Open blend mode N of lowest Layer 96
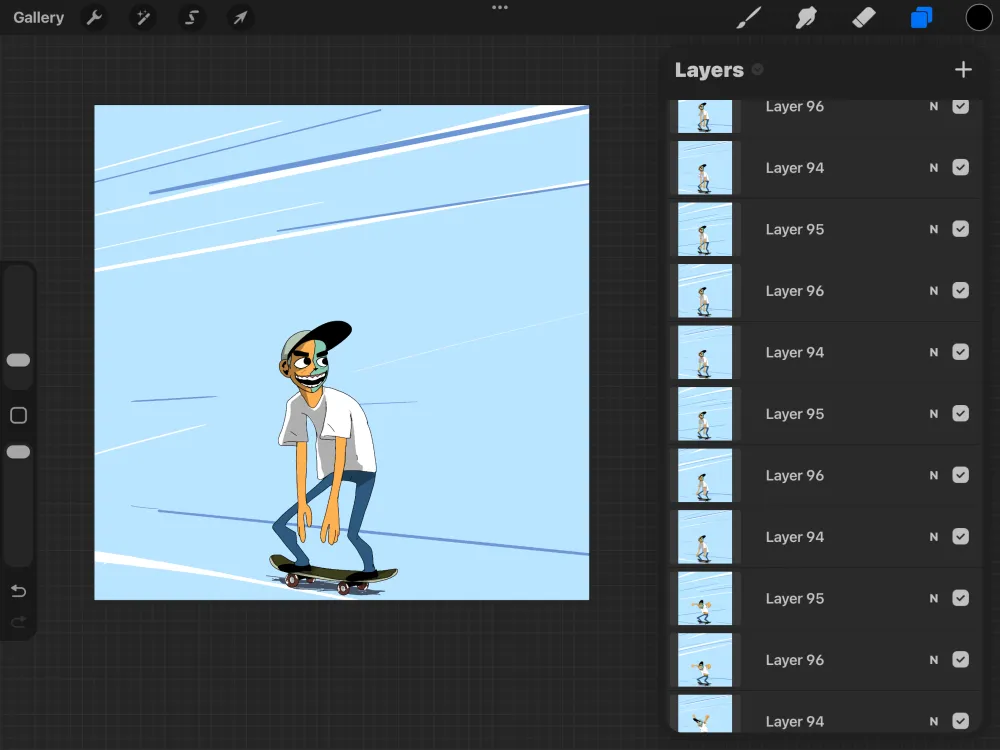The image size is (1000, 750). tap(934, 660)
